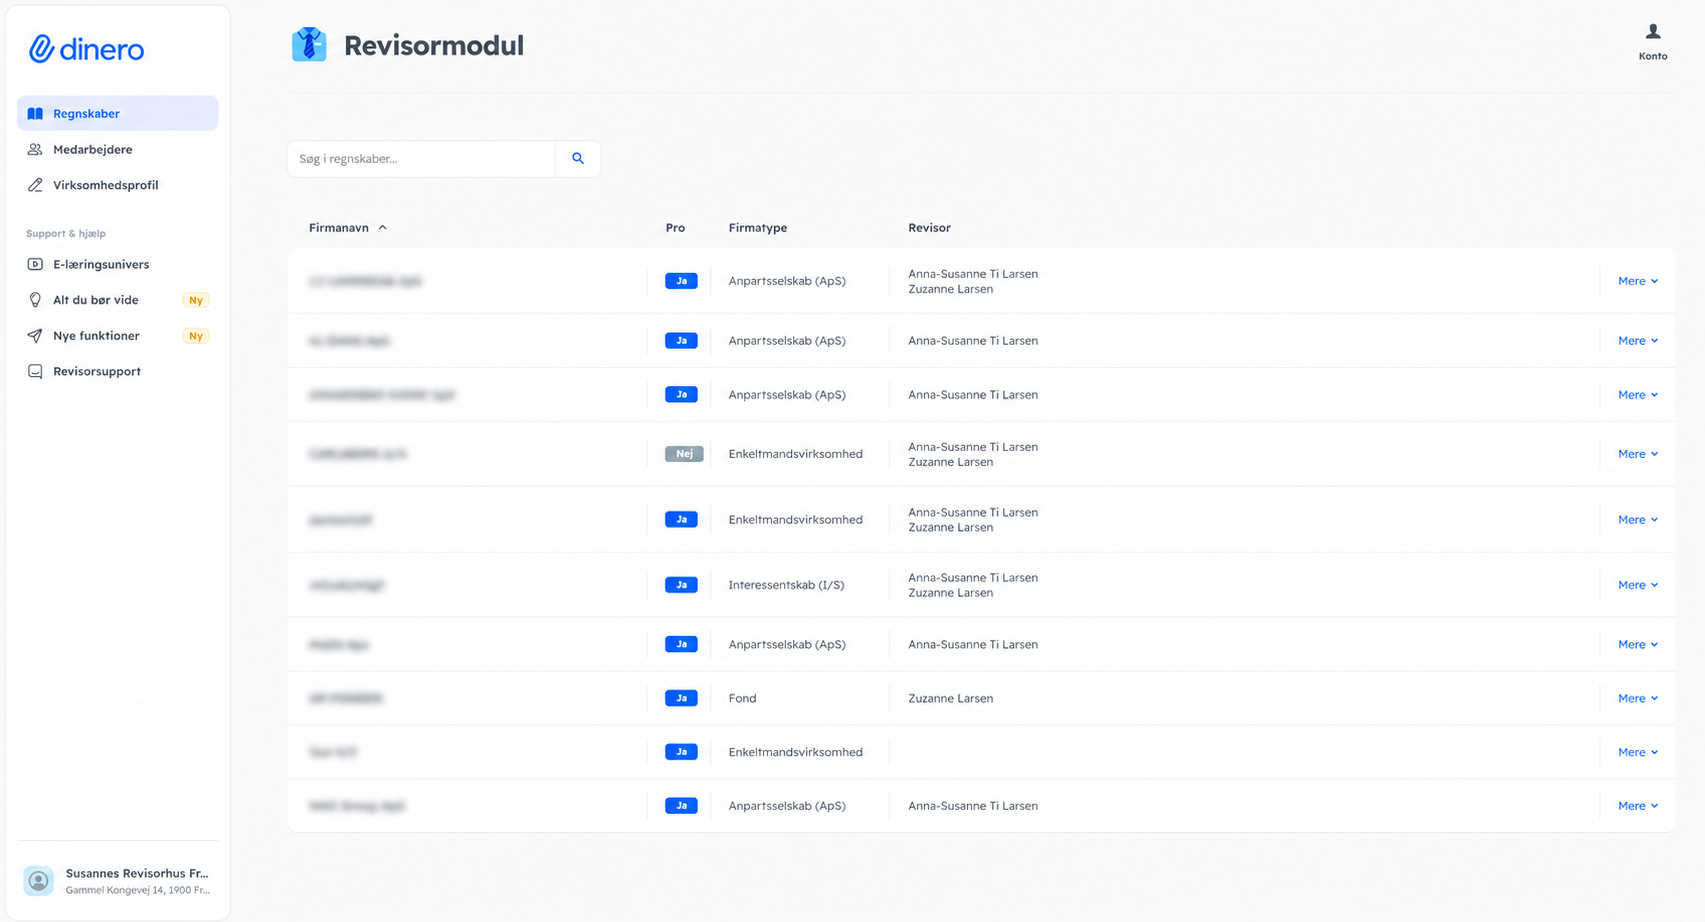Open Medarbejdere people icon in sidebar
1705x922 pixels.
35,149
